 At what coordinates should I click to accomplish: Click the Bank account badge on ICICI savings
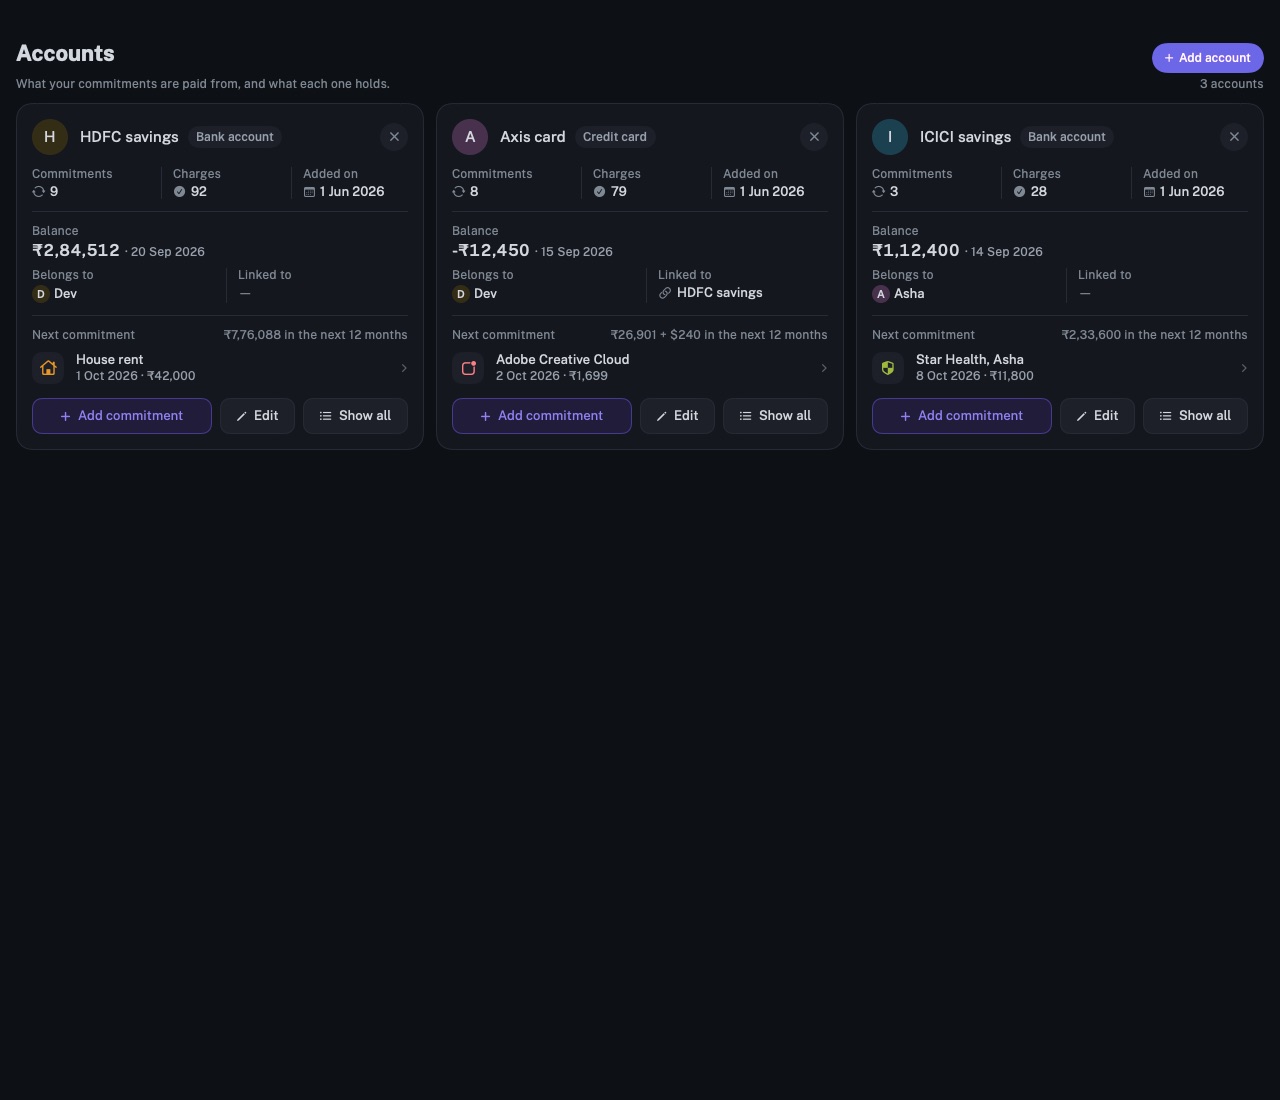tap(1067, 137)
